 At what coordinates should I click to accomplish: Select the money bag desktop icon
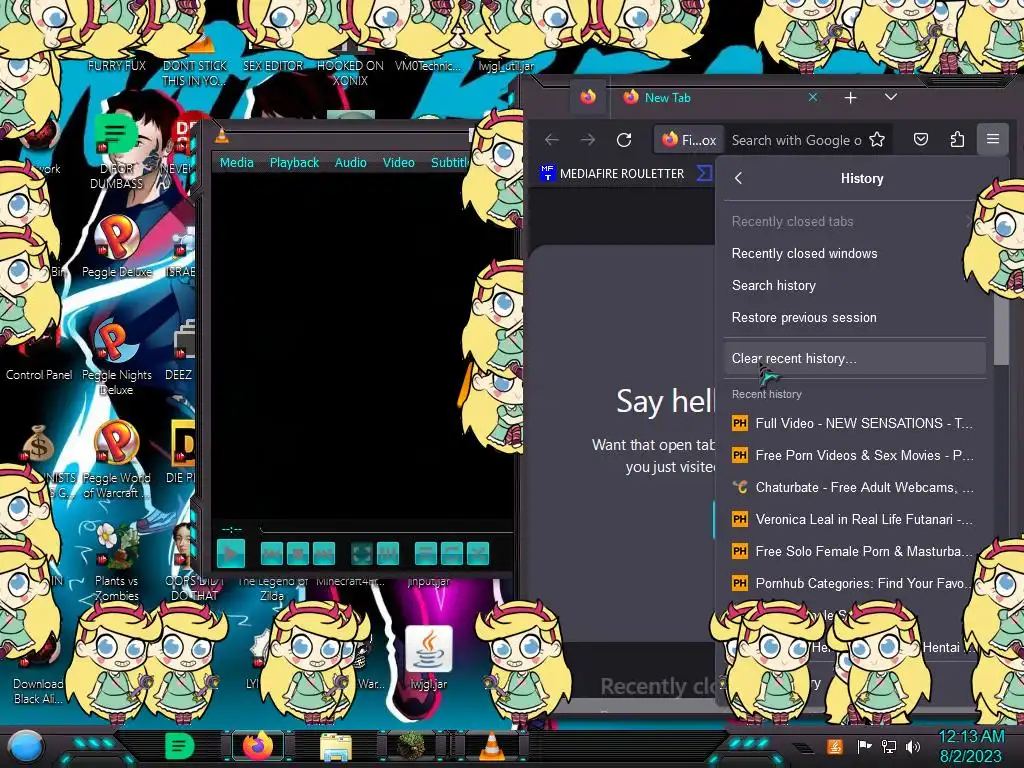(38, 445)
